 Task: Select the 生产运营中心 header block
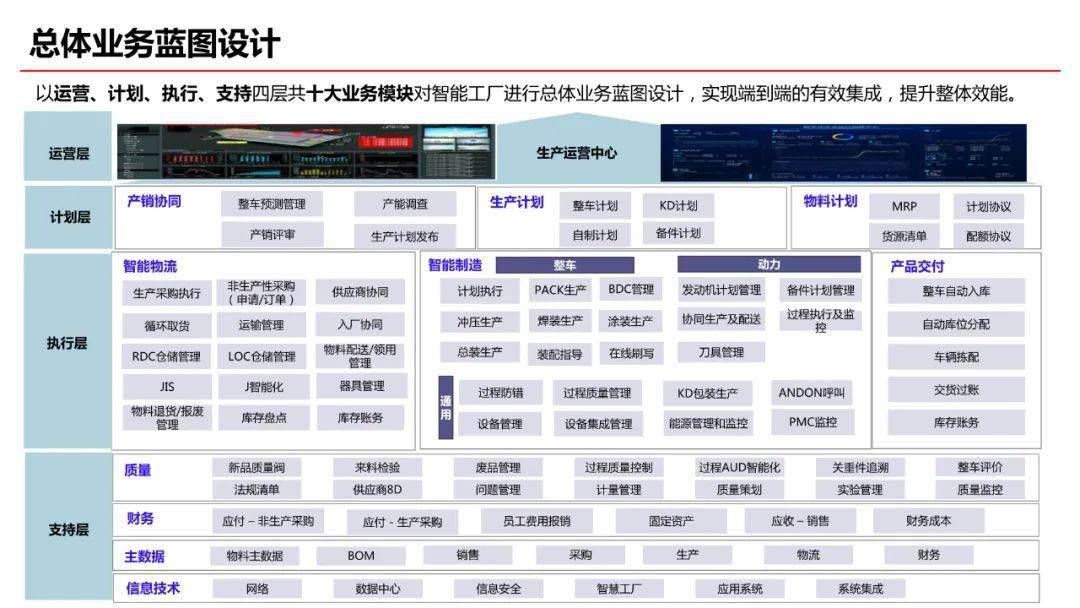point(576,153)
